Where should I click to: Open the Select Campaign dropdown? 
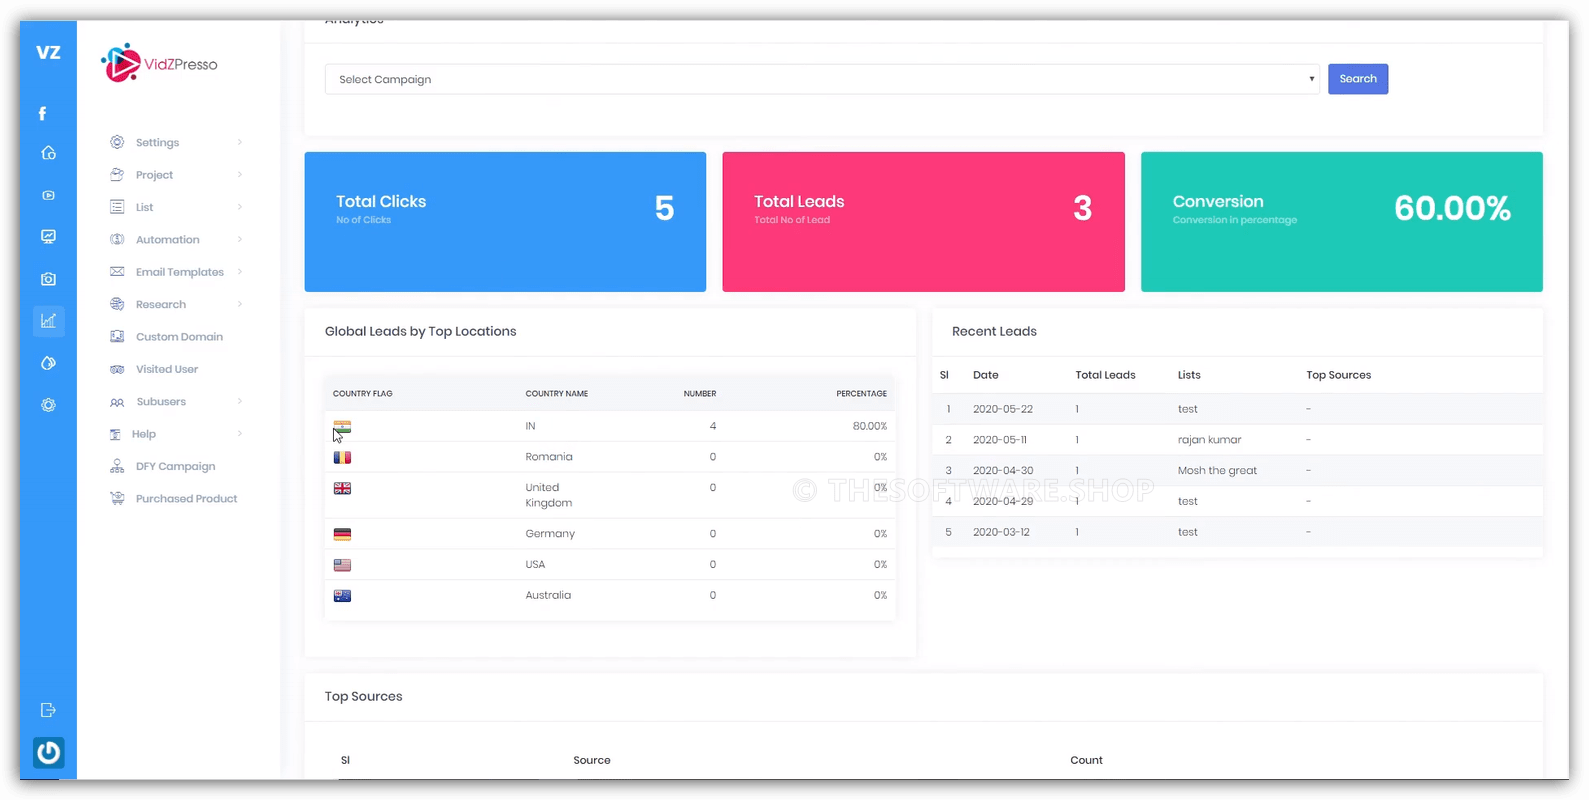[822, 79]
